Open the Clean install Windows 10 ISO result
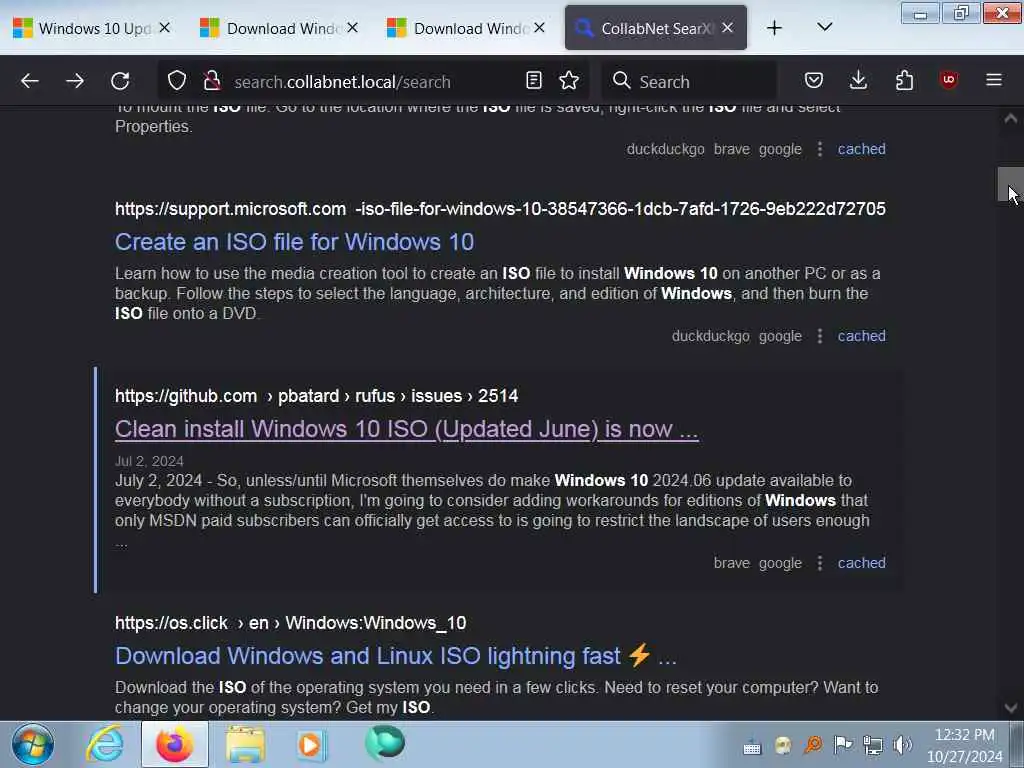1024x768 pixels. 407,429
